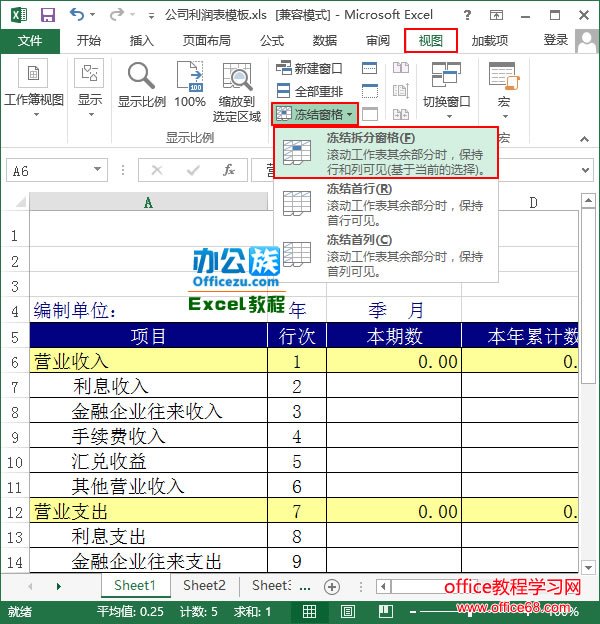Open the Freeze Panes dropdown
Image resolution: width=600 pixels, height=624 pixels.
315,114
